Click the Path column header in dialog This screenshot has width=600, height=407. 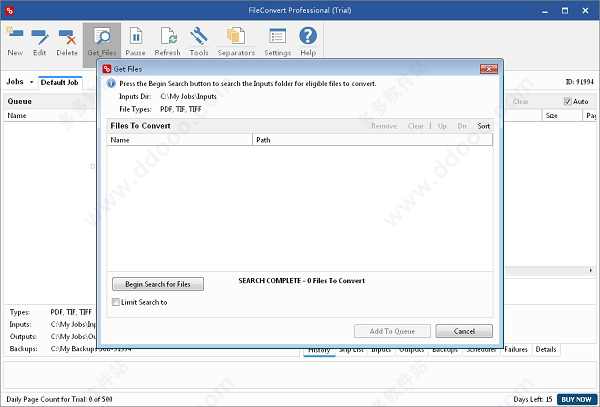coord(372,140)
